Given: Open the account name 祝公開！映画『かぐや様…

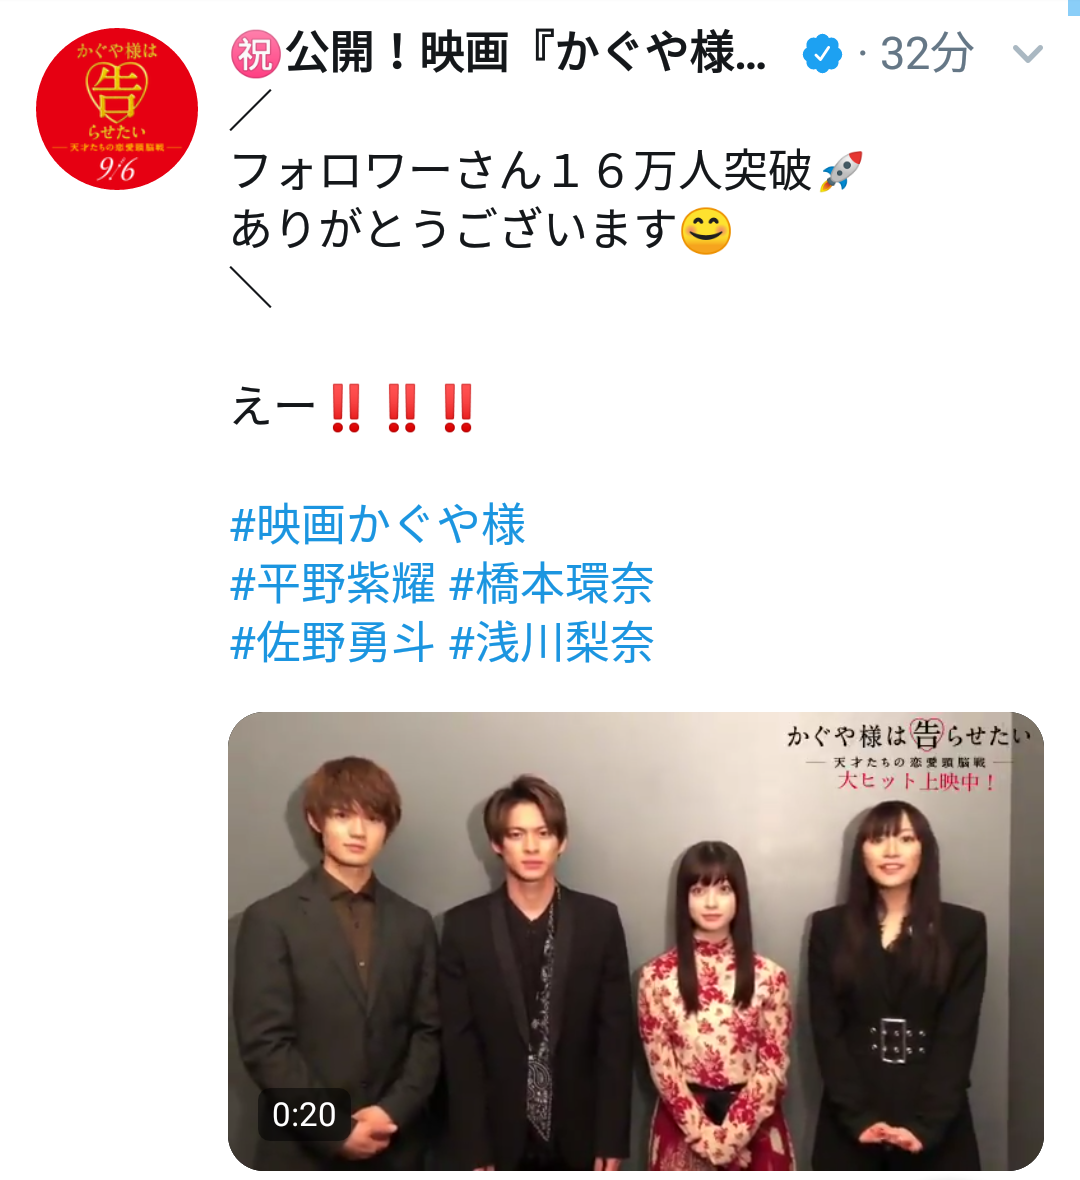Looking at the screenshot, I should [498, 53].
